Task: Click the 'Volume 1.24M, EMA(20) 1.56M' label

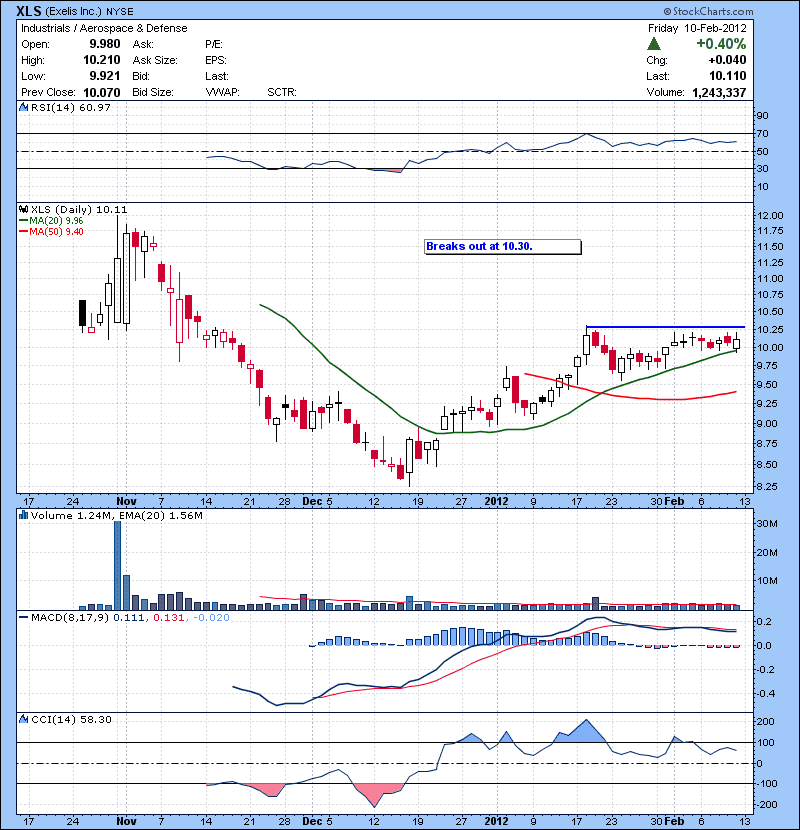Action: (x=116, y=515)
